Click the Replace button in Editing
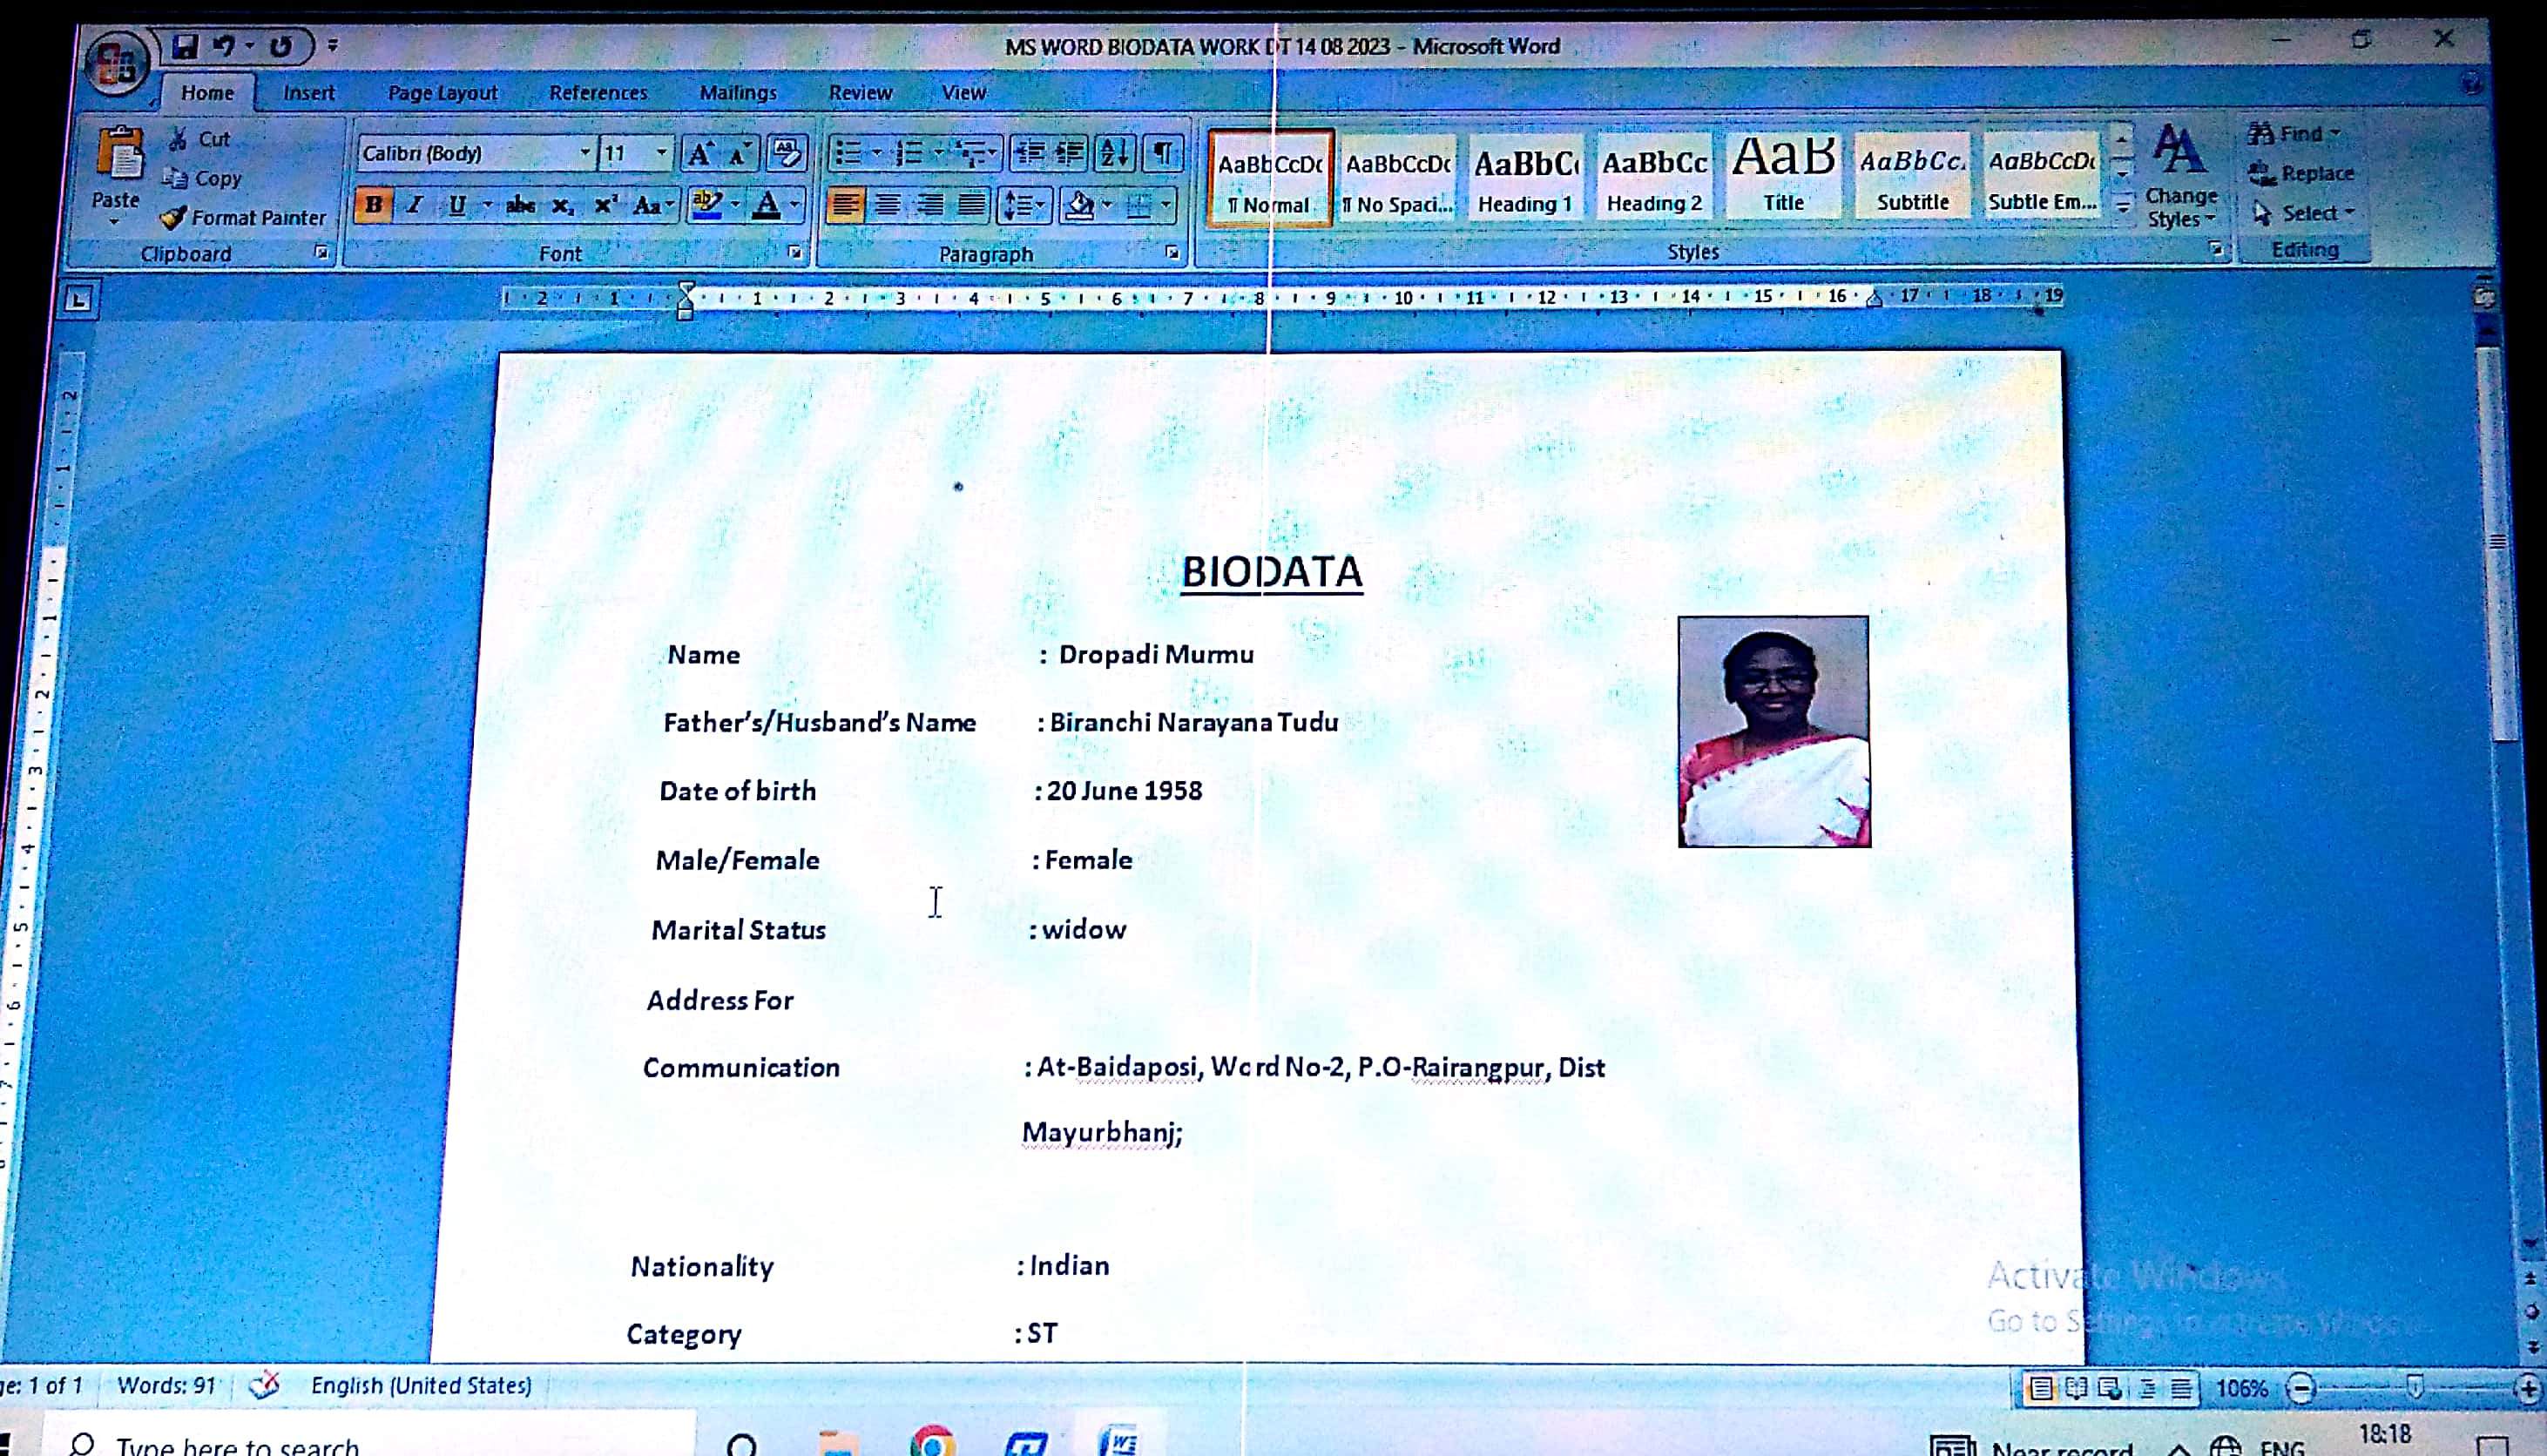 tap(2302, 173)
